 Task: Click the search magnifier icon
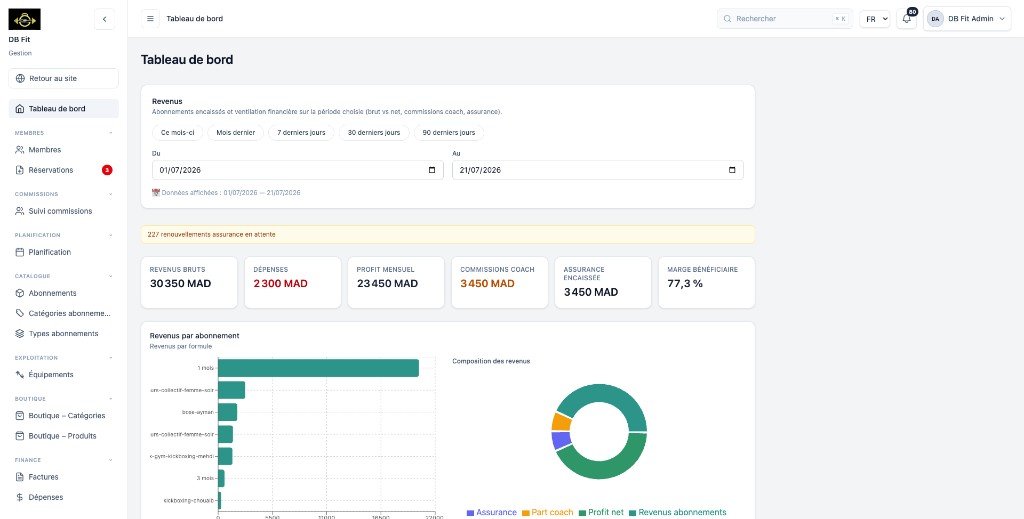coord(728,19)
